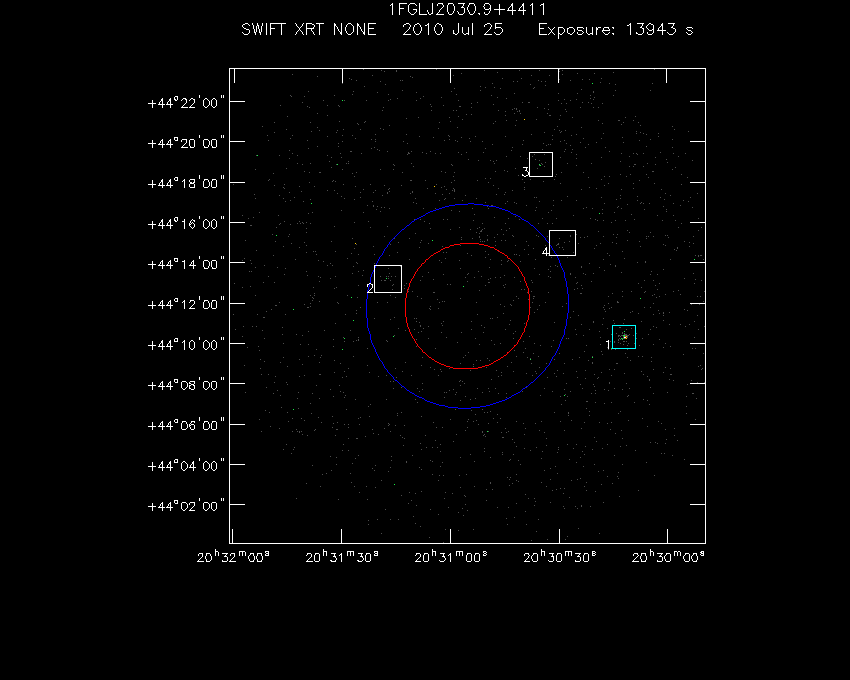The height and width of the screenshot is (680, 850).
Task: Click the right ascension label 20h30m30s
Action: [x=560, y=557]
